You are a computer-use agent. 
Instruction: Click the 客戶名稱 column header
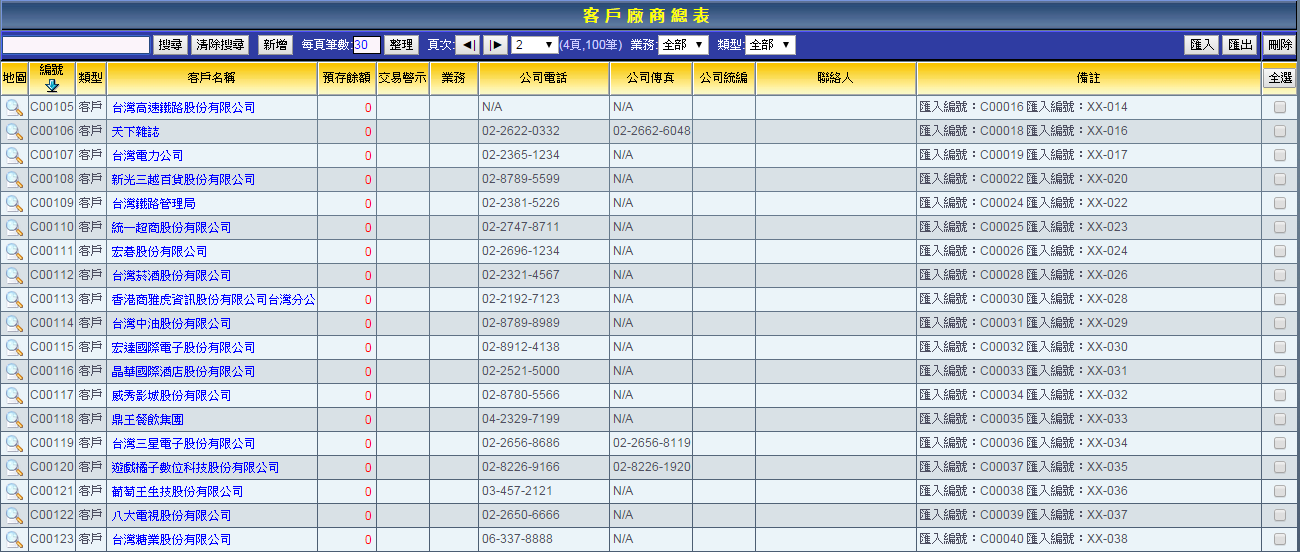[212, 78]
